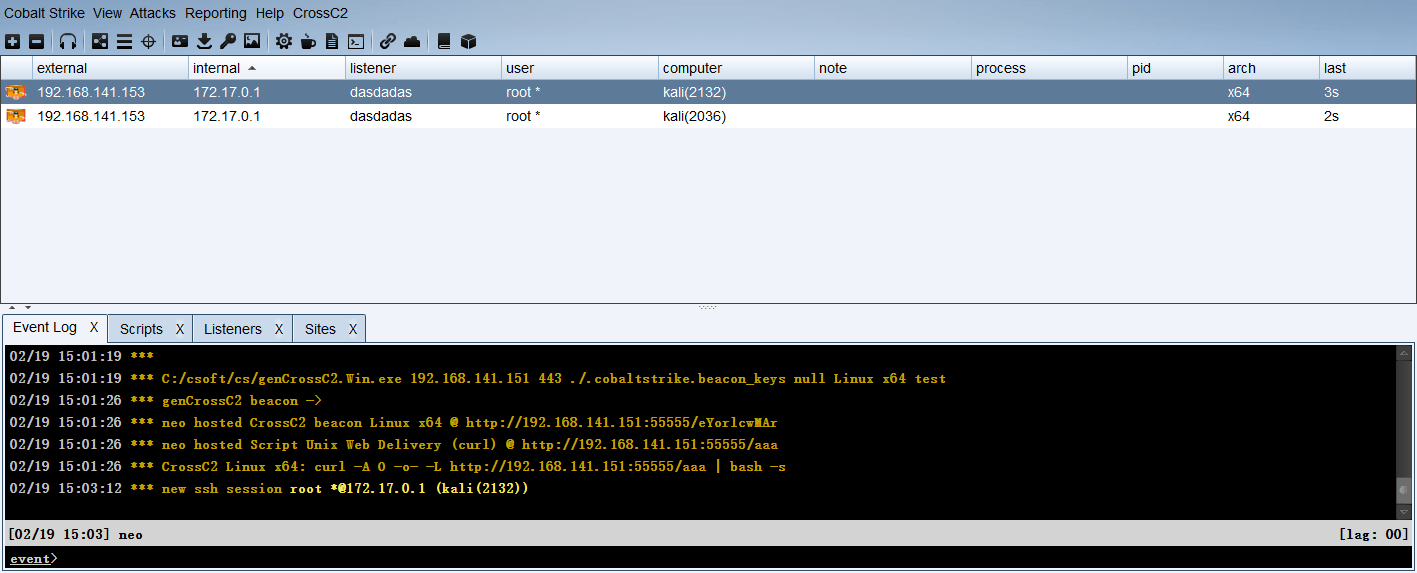Click the event log scroll down arrow
Image resolution: width=1417 pixels, height=573 pixels.
1404,511
